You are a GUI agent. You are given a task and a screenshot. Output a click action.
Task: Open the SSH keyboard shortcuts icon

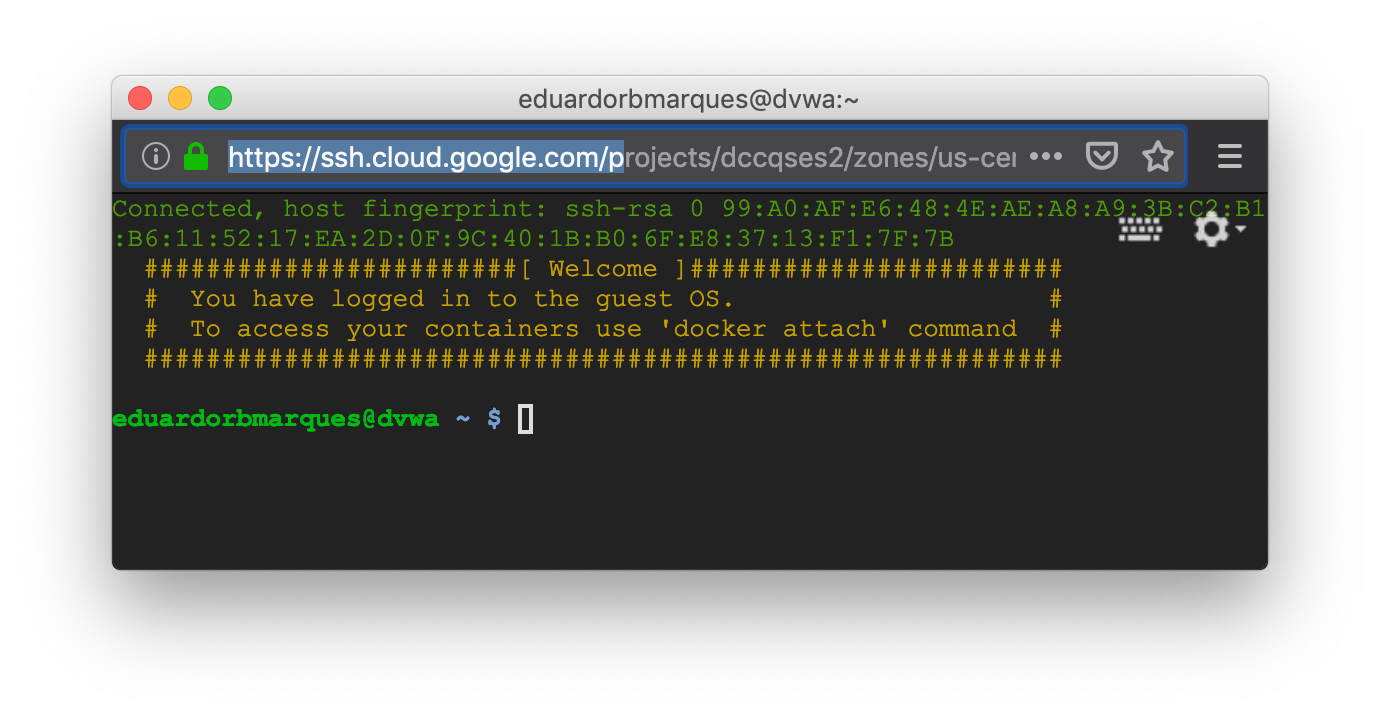click(x=1140, y=230)
